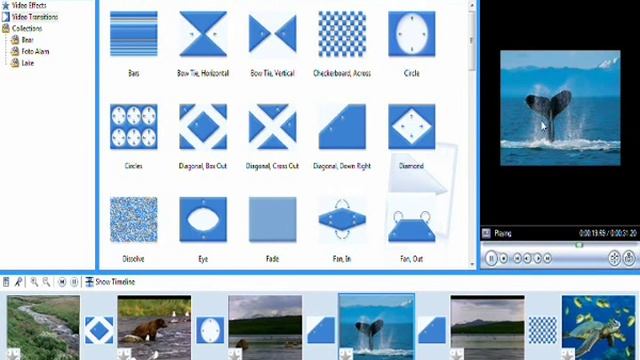Click the diamond transition cell in storyboard
This screenshot has height=360, width=640.
coord(99,330)
